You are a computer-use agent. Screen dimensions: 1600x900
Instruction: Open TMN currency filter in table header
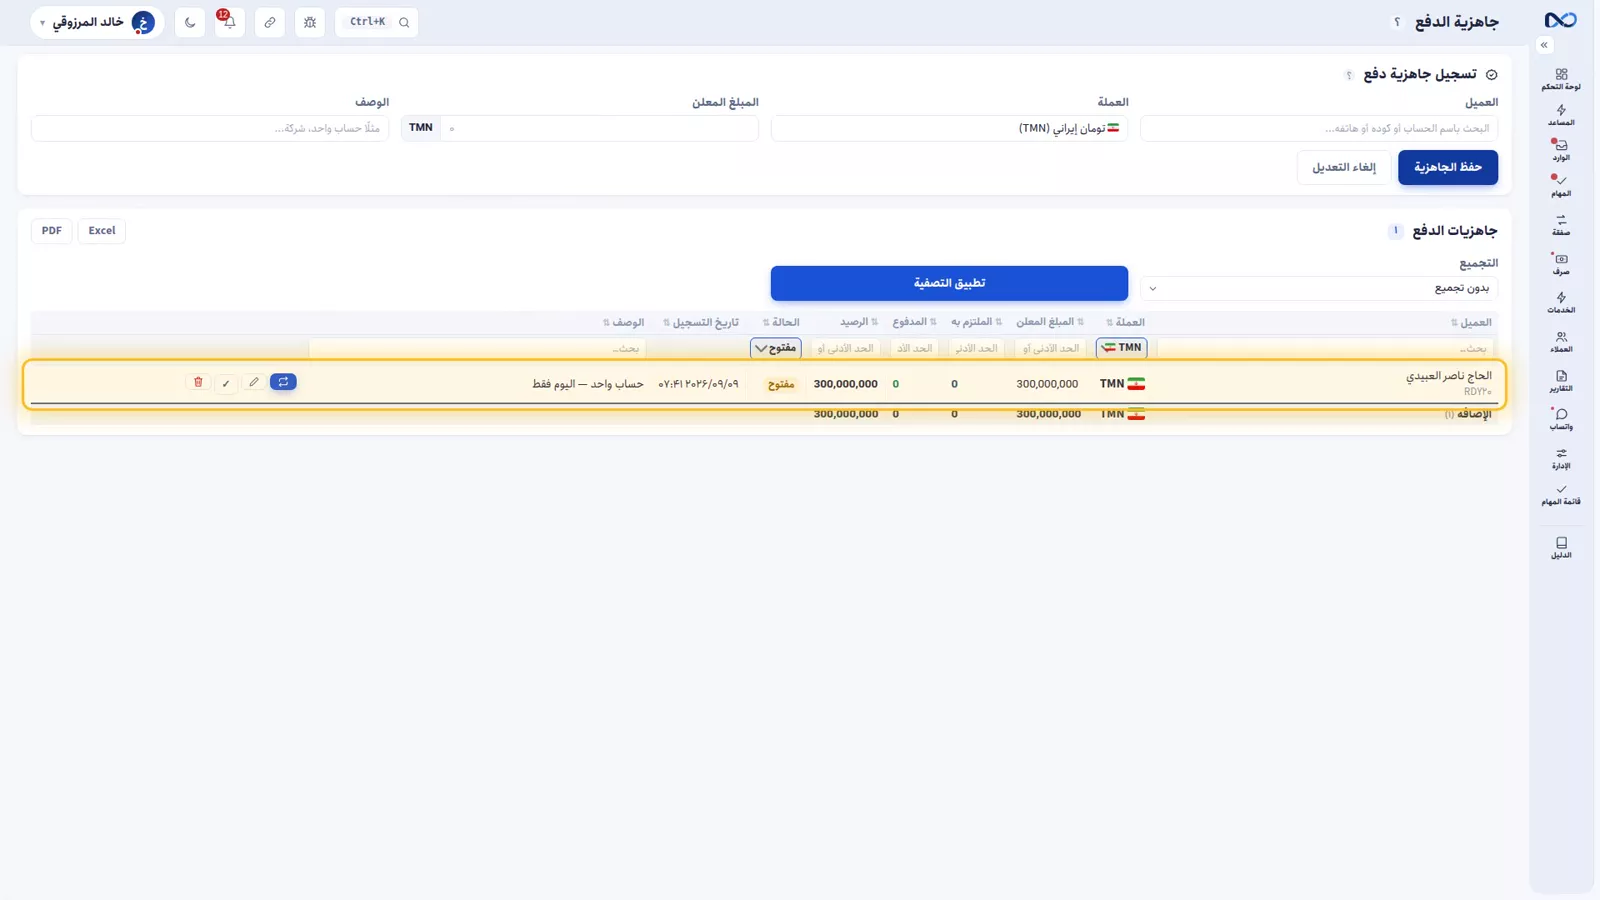point(1122,348)
